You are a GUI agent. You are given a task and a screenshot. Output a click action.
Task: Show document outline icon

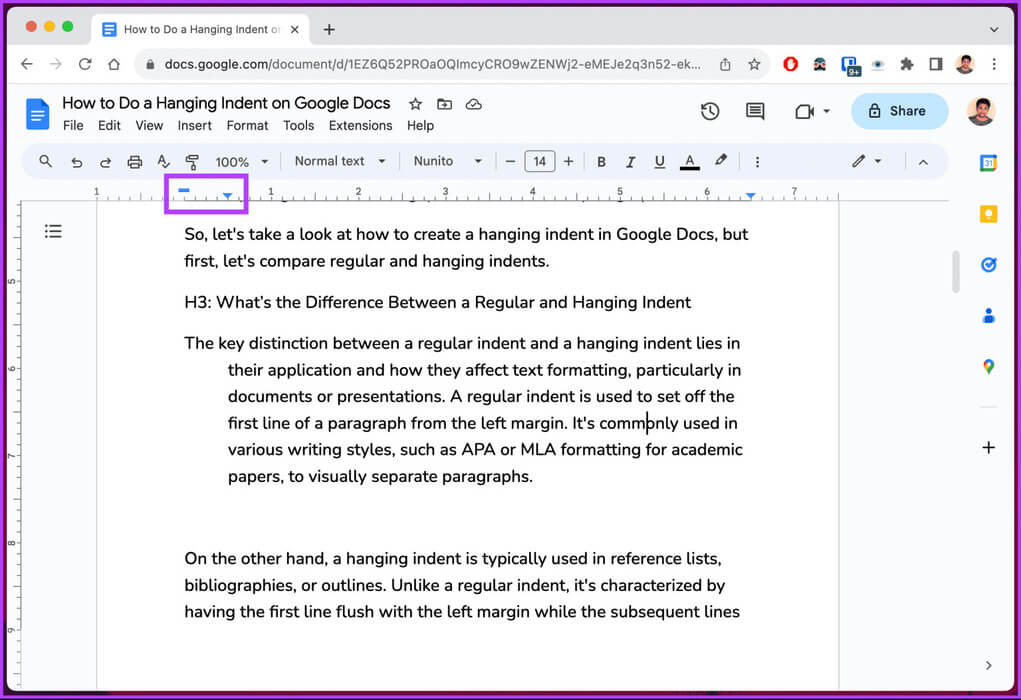53,232
